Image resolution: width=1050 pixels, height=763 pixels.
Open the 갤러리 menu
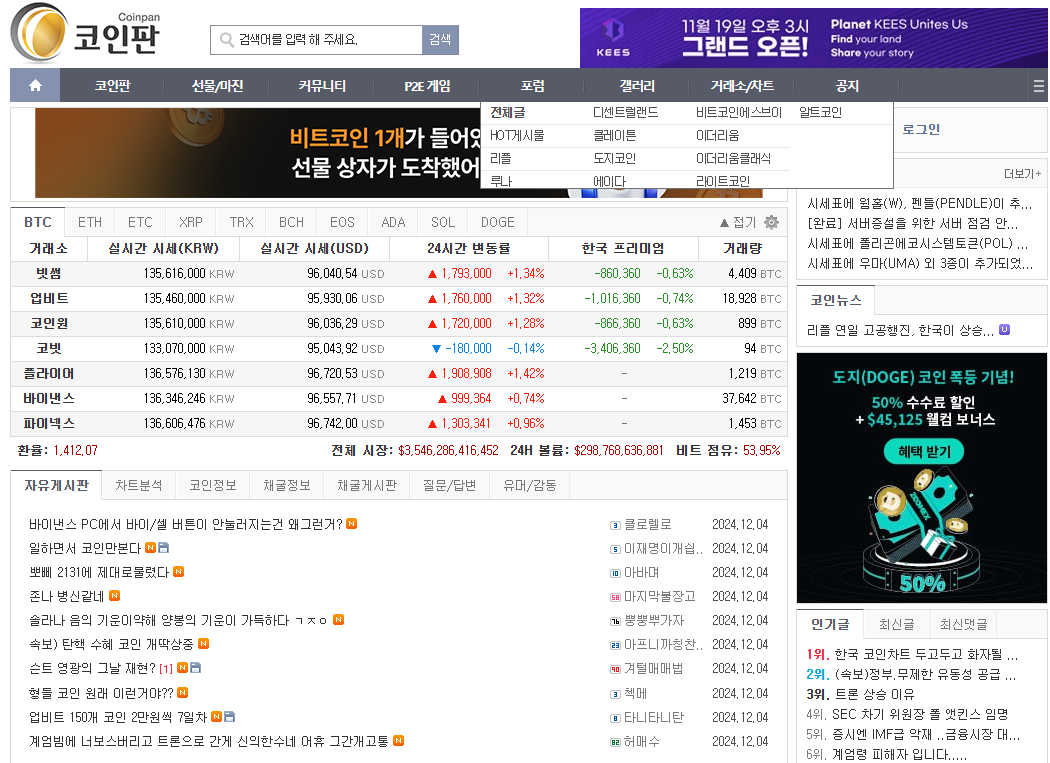pyautogui.click(x=637, y=86)
